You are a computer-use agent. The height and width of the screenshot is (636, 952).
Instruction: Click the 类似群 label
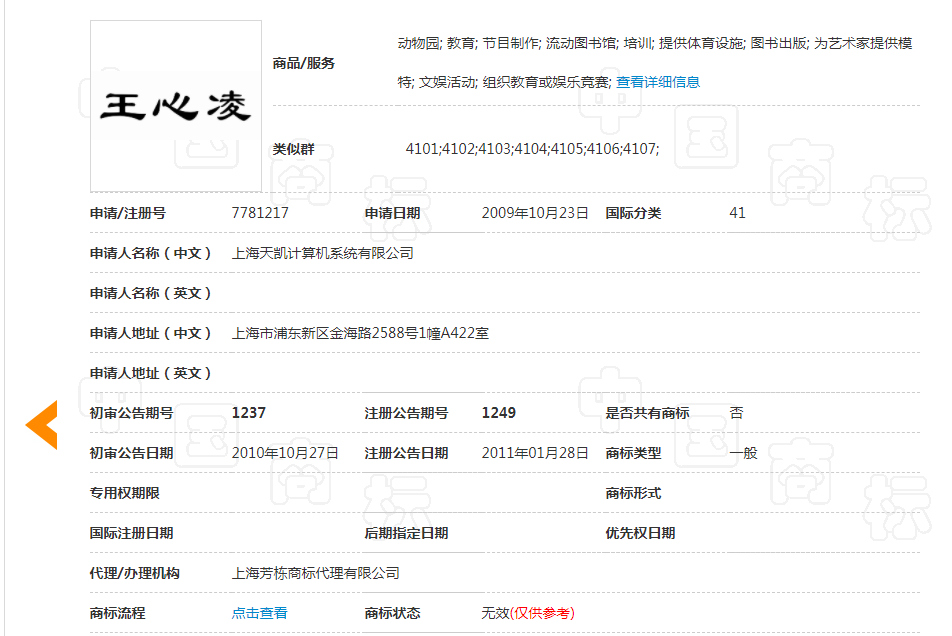tap(293, 149)
